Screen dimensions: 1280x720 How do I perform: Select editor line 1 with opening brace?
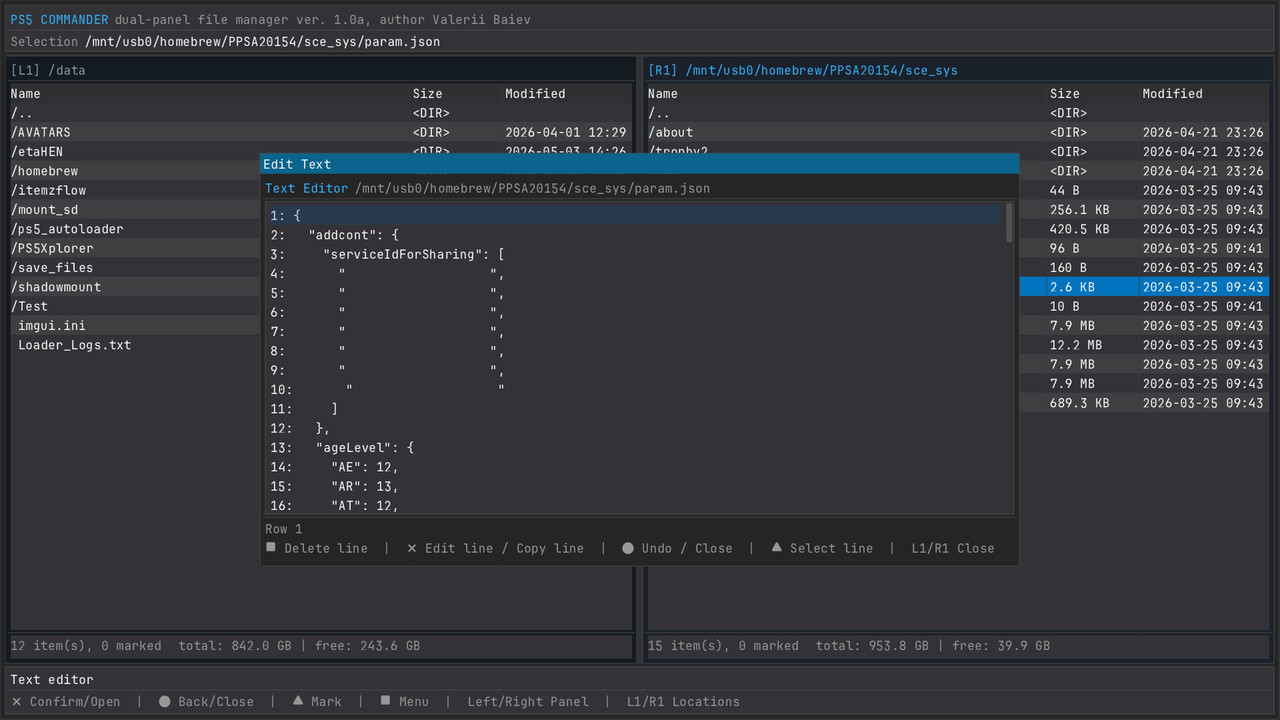point(634,215)
